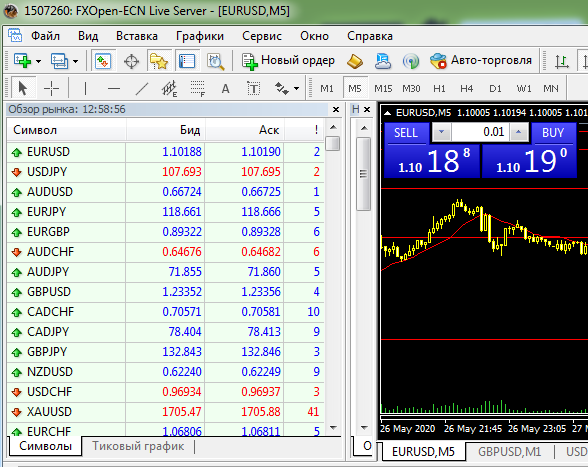
Task: Open the GBPUSD,M1 chart tab
Action: [x=509, y=452]
